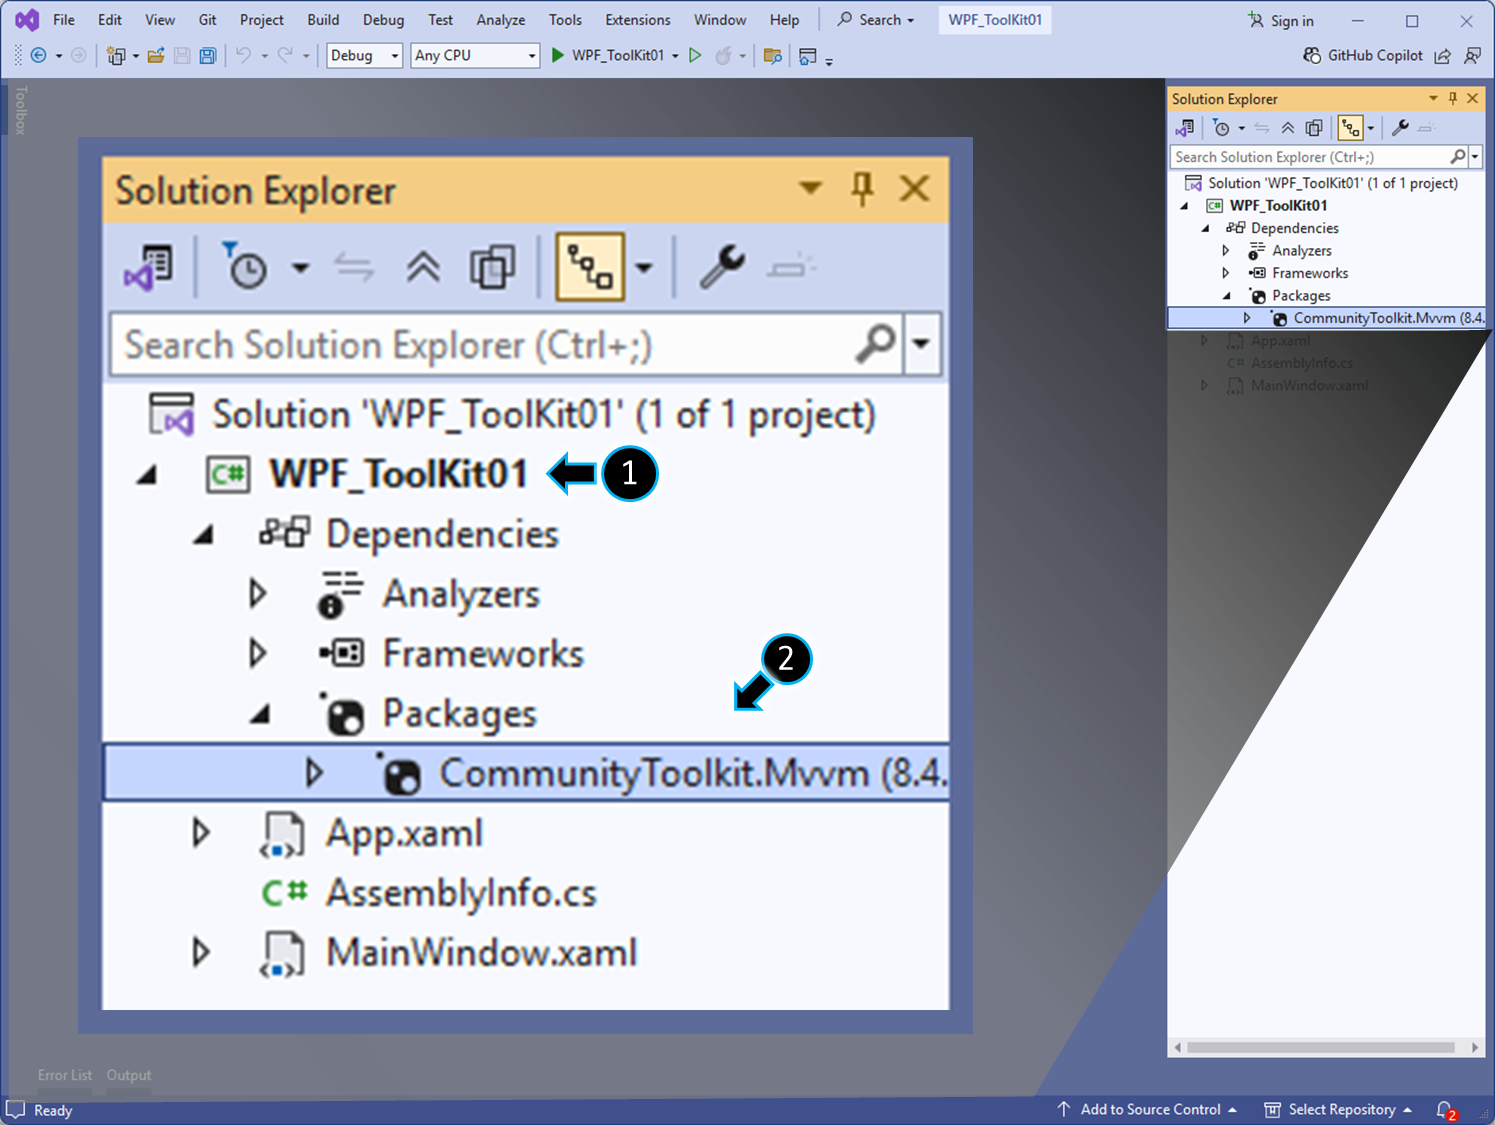Click the Save All icon in main toolbar

coord(208,56)
